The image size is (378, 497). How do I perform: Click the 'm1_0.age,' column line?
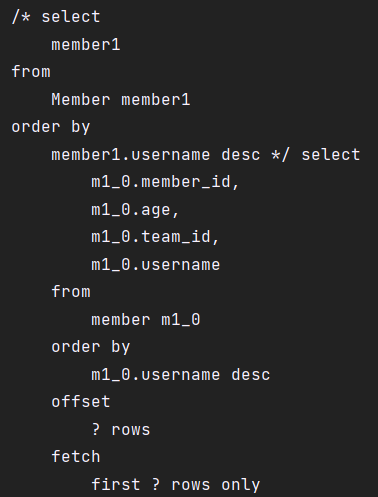point(135,210)
